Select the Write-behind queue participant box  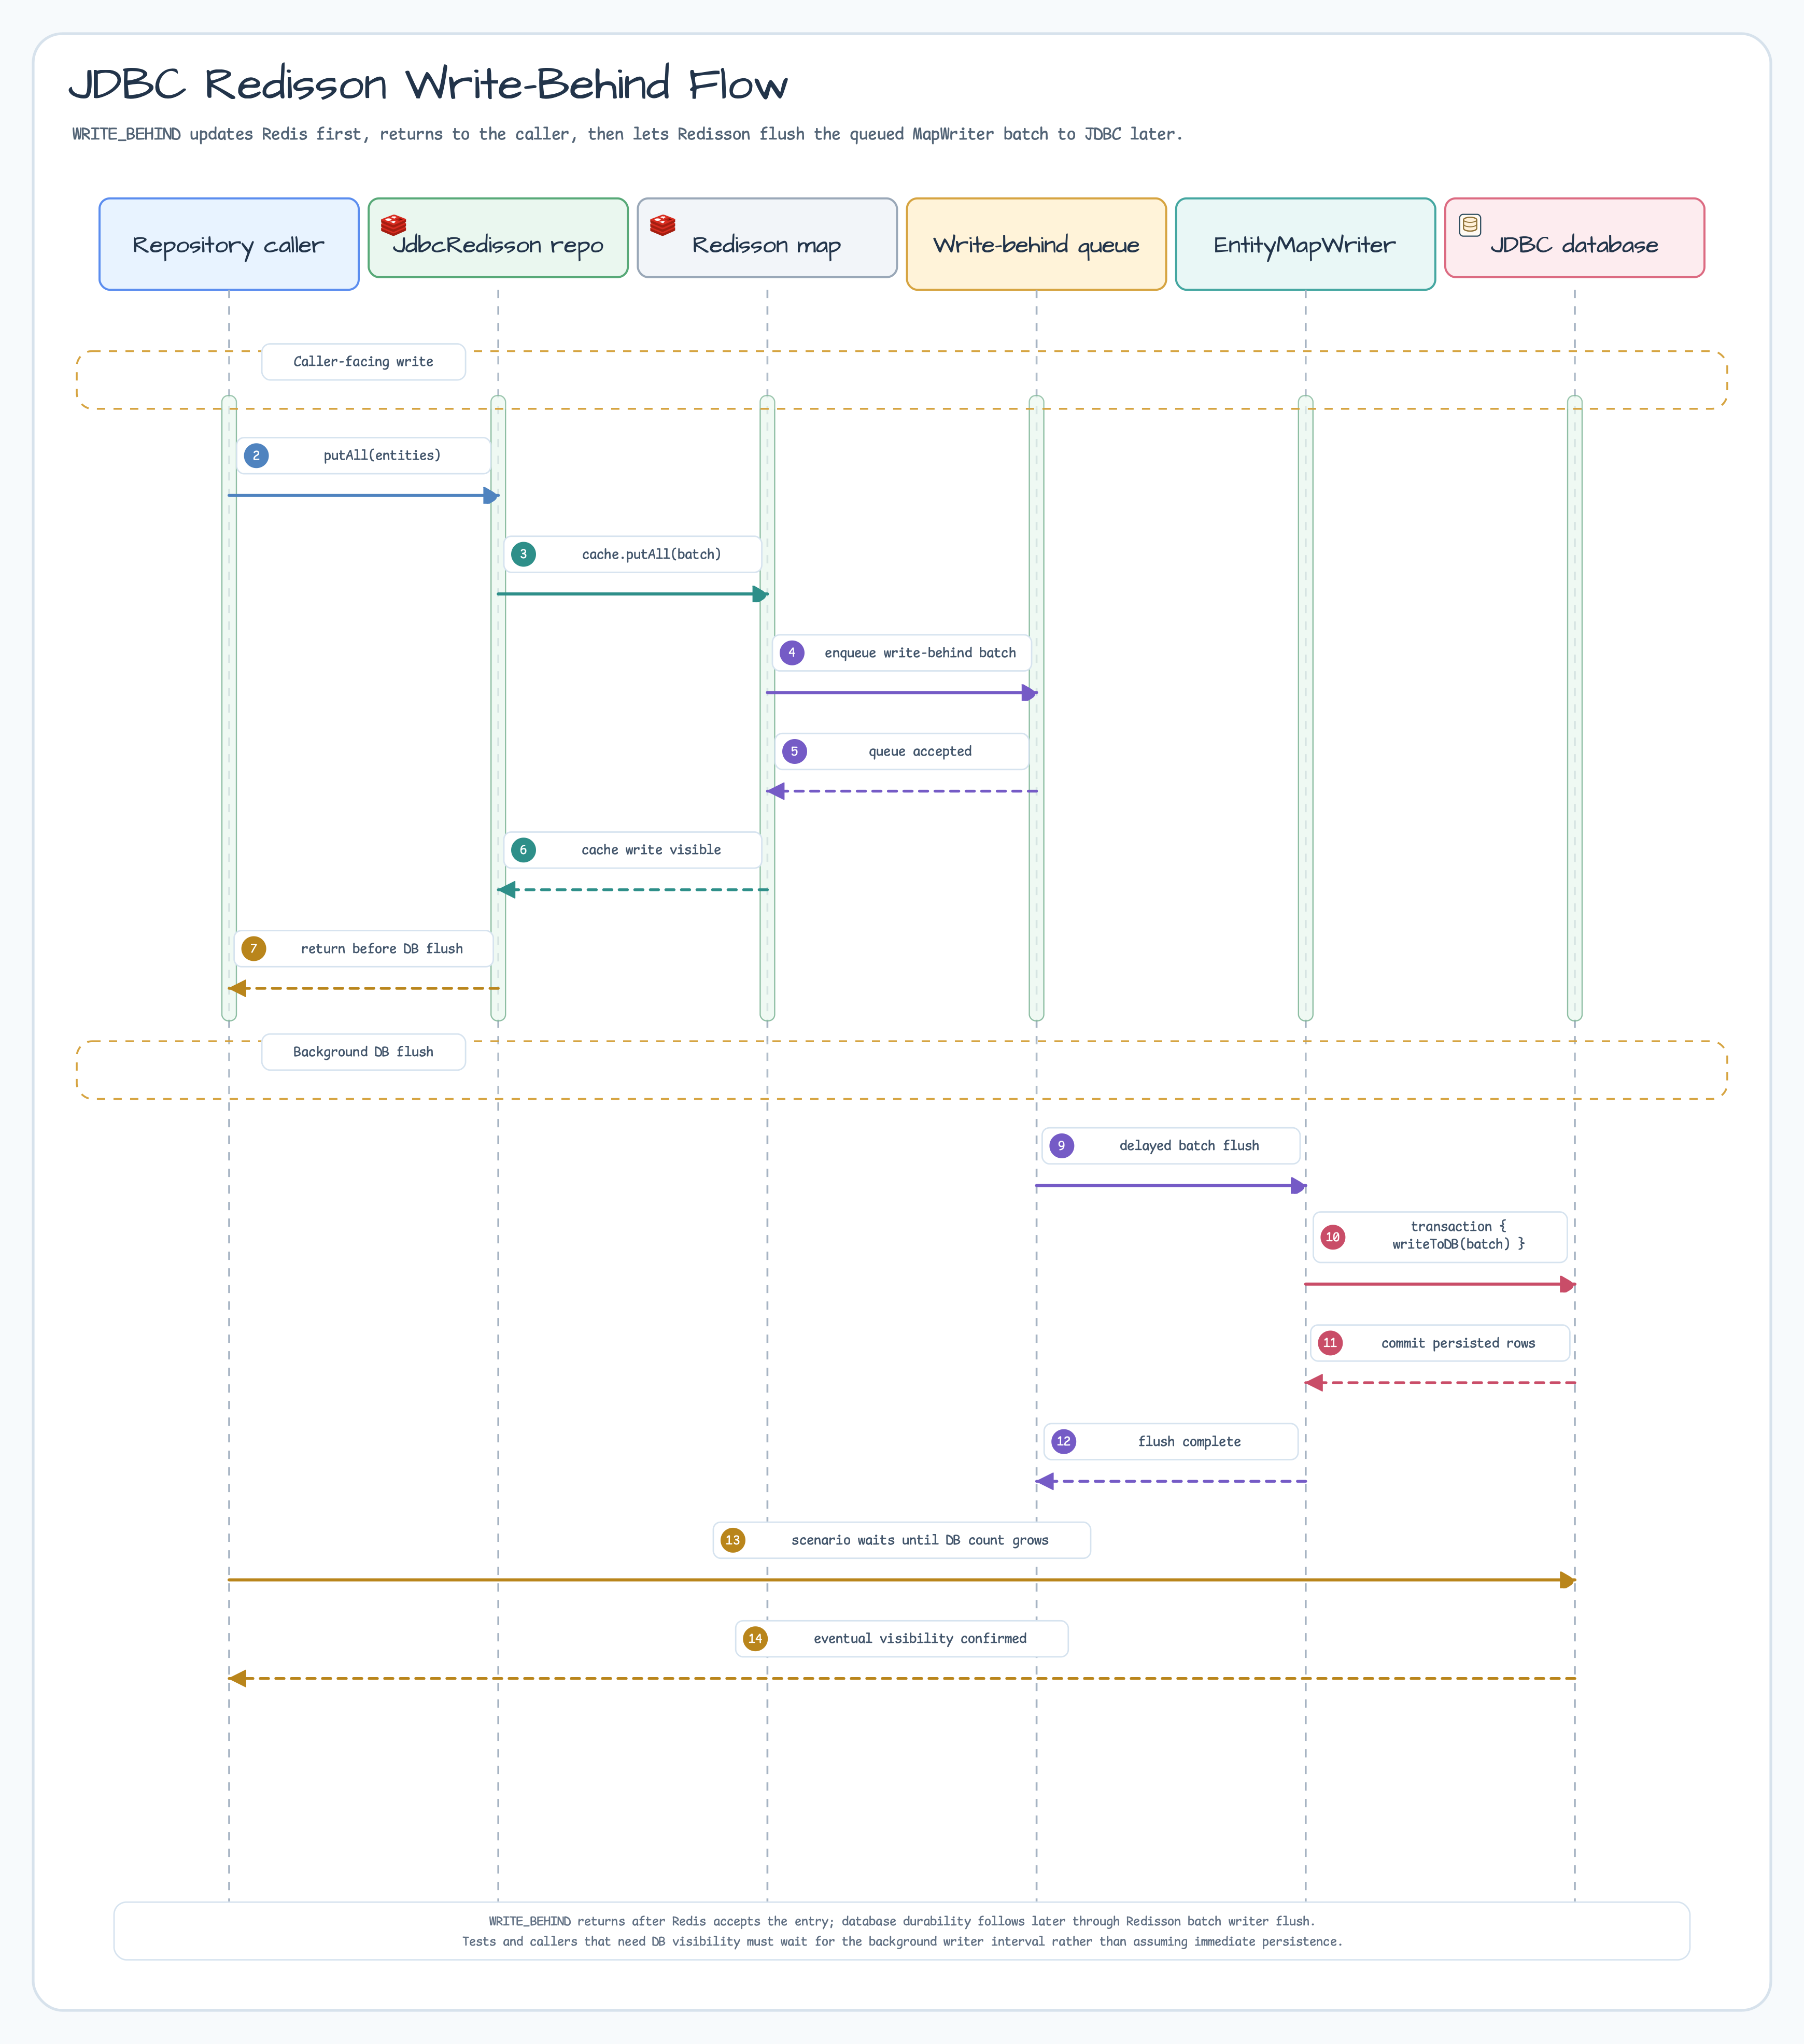1036,244
